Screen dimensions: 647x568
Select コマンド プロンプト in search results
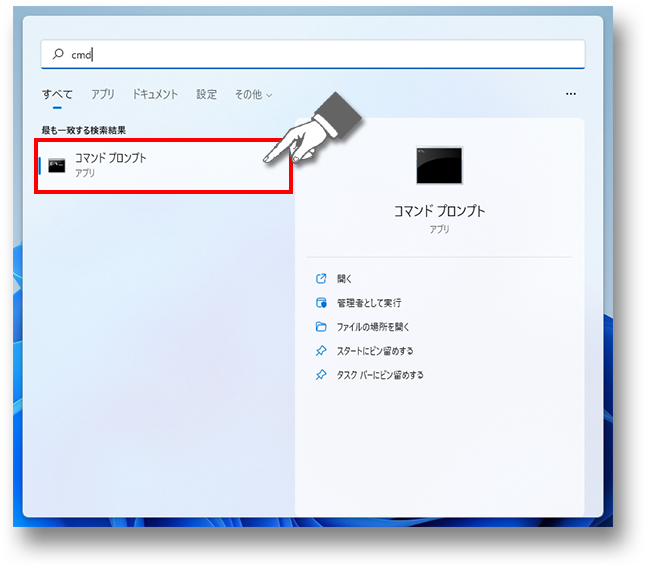tap(164, 166)
